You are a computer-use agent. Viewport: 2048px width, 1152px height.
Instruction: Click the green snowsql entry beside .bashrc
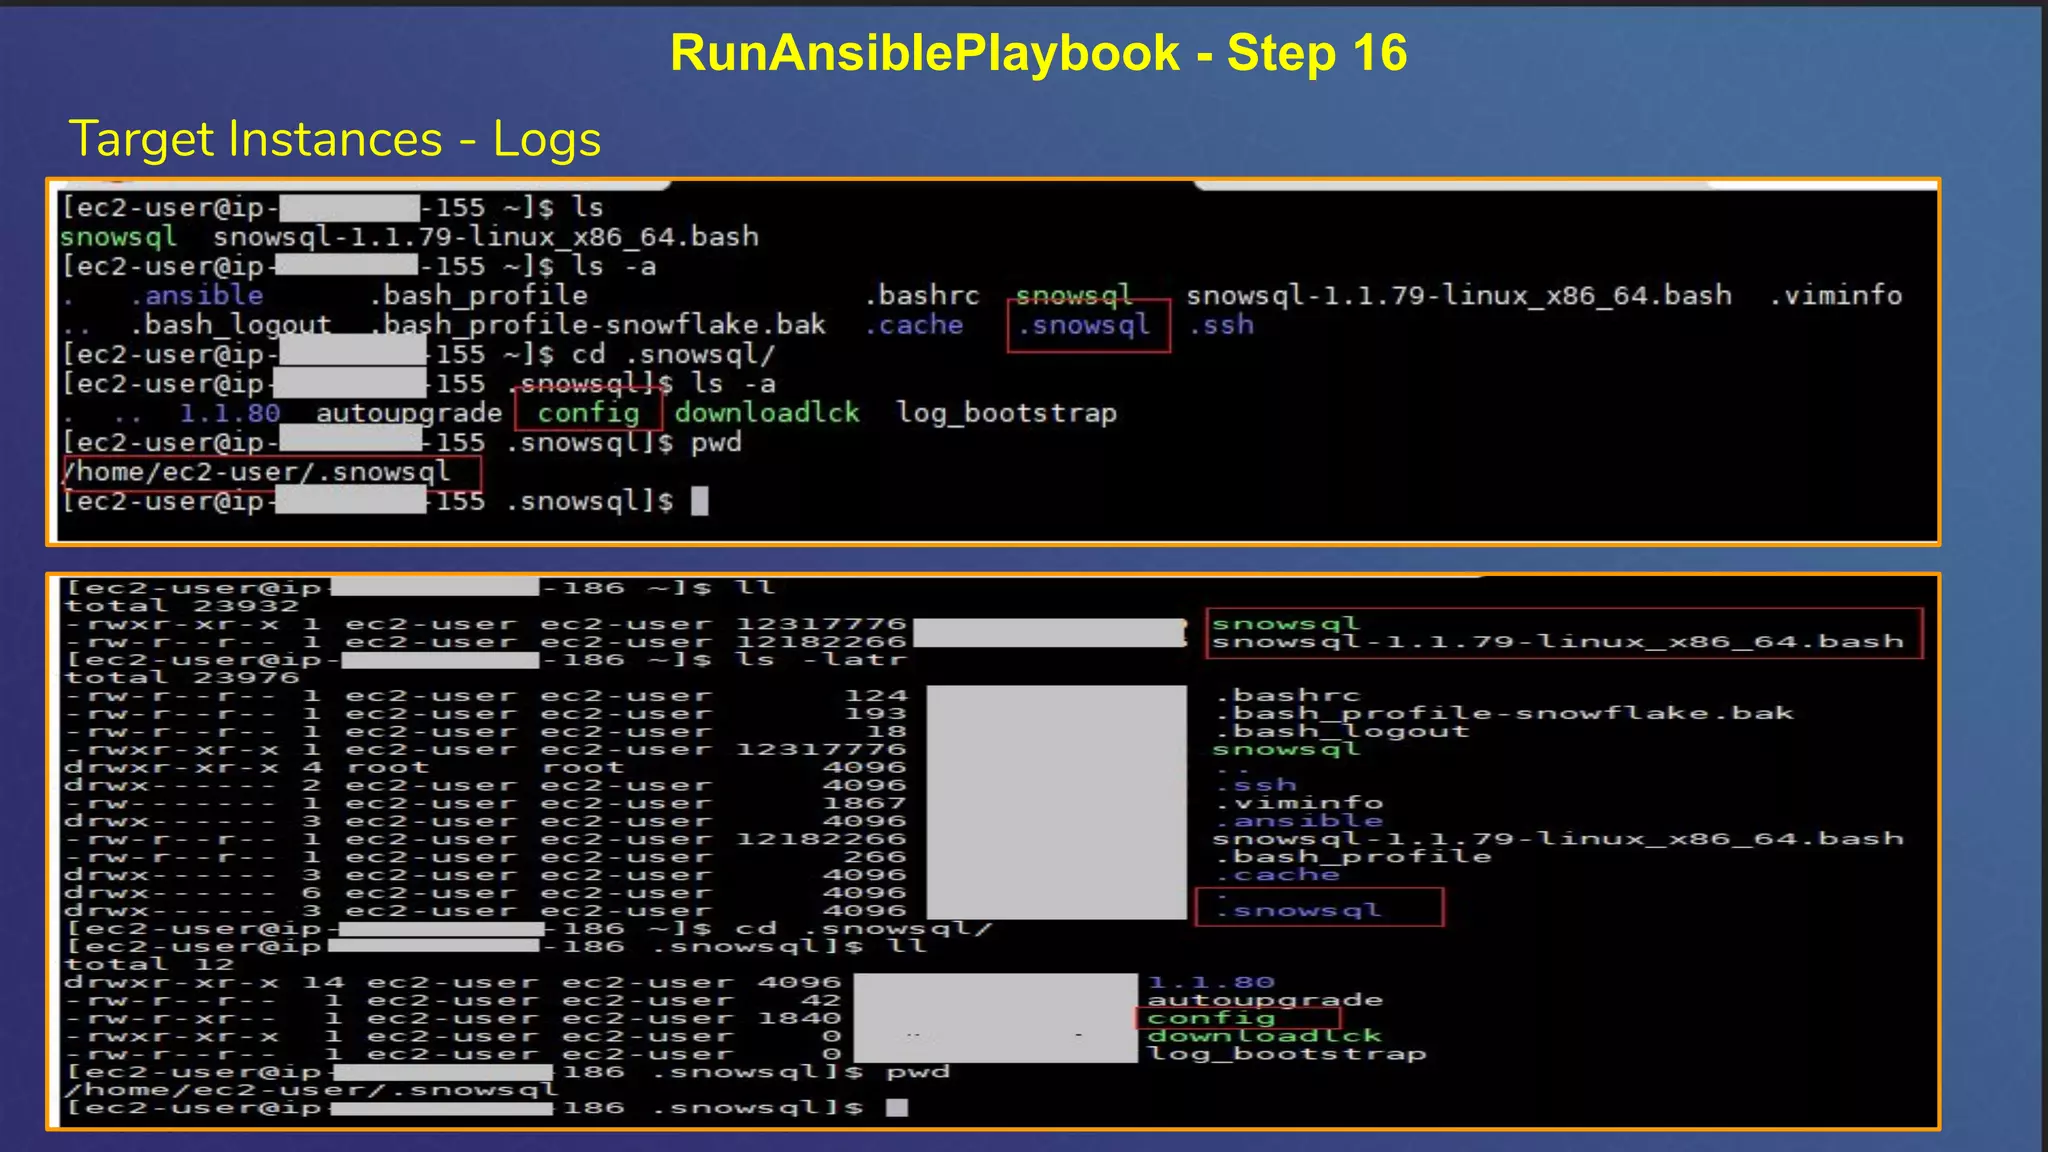pos(1074,295)
